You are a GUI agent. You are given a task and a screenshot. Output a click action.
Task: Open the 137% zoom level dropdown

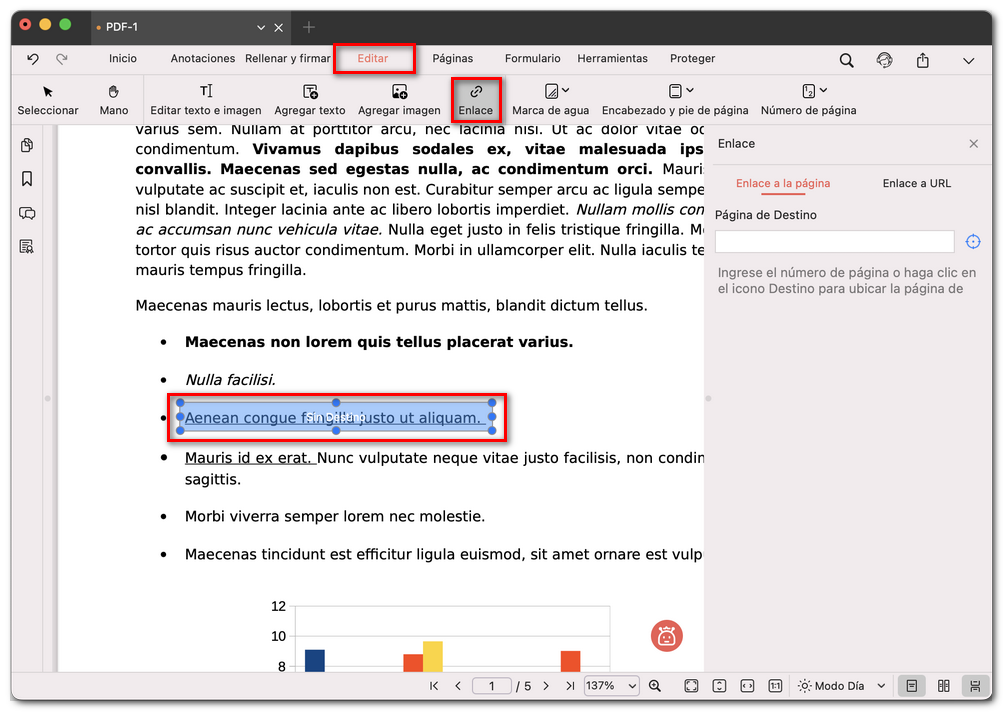(611, 686)
